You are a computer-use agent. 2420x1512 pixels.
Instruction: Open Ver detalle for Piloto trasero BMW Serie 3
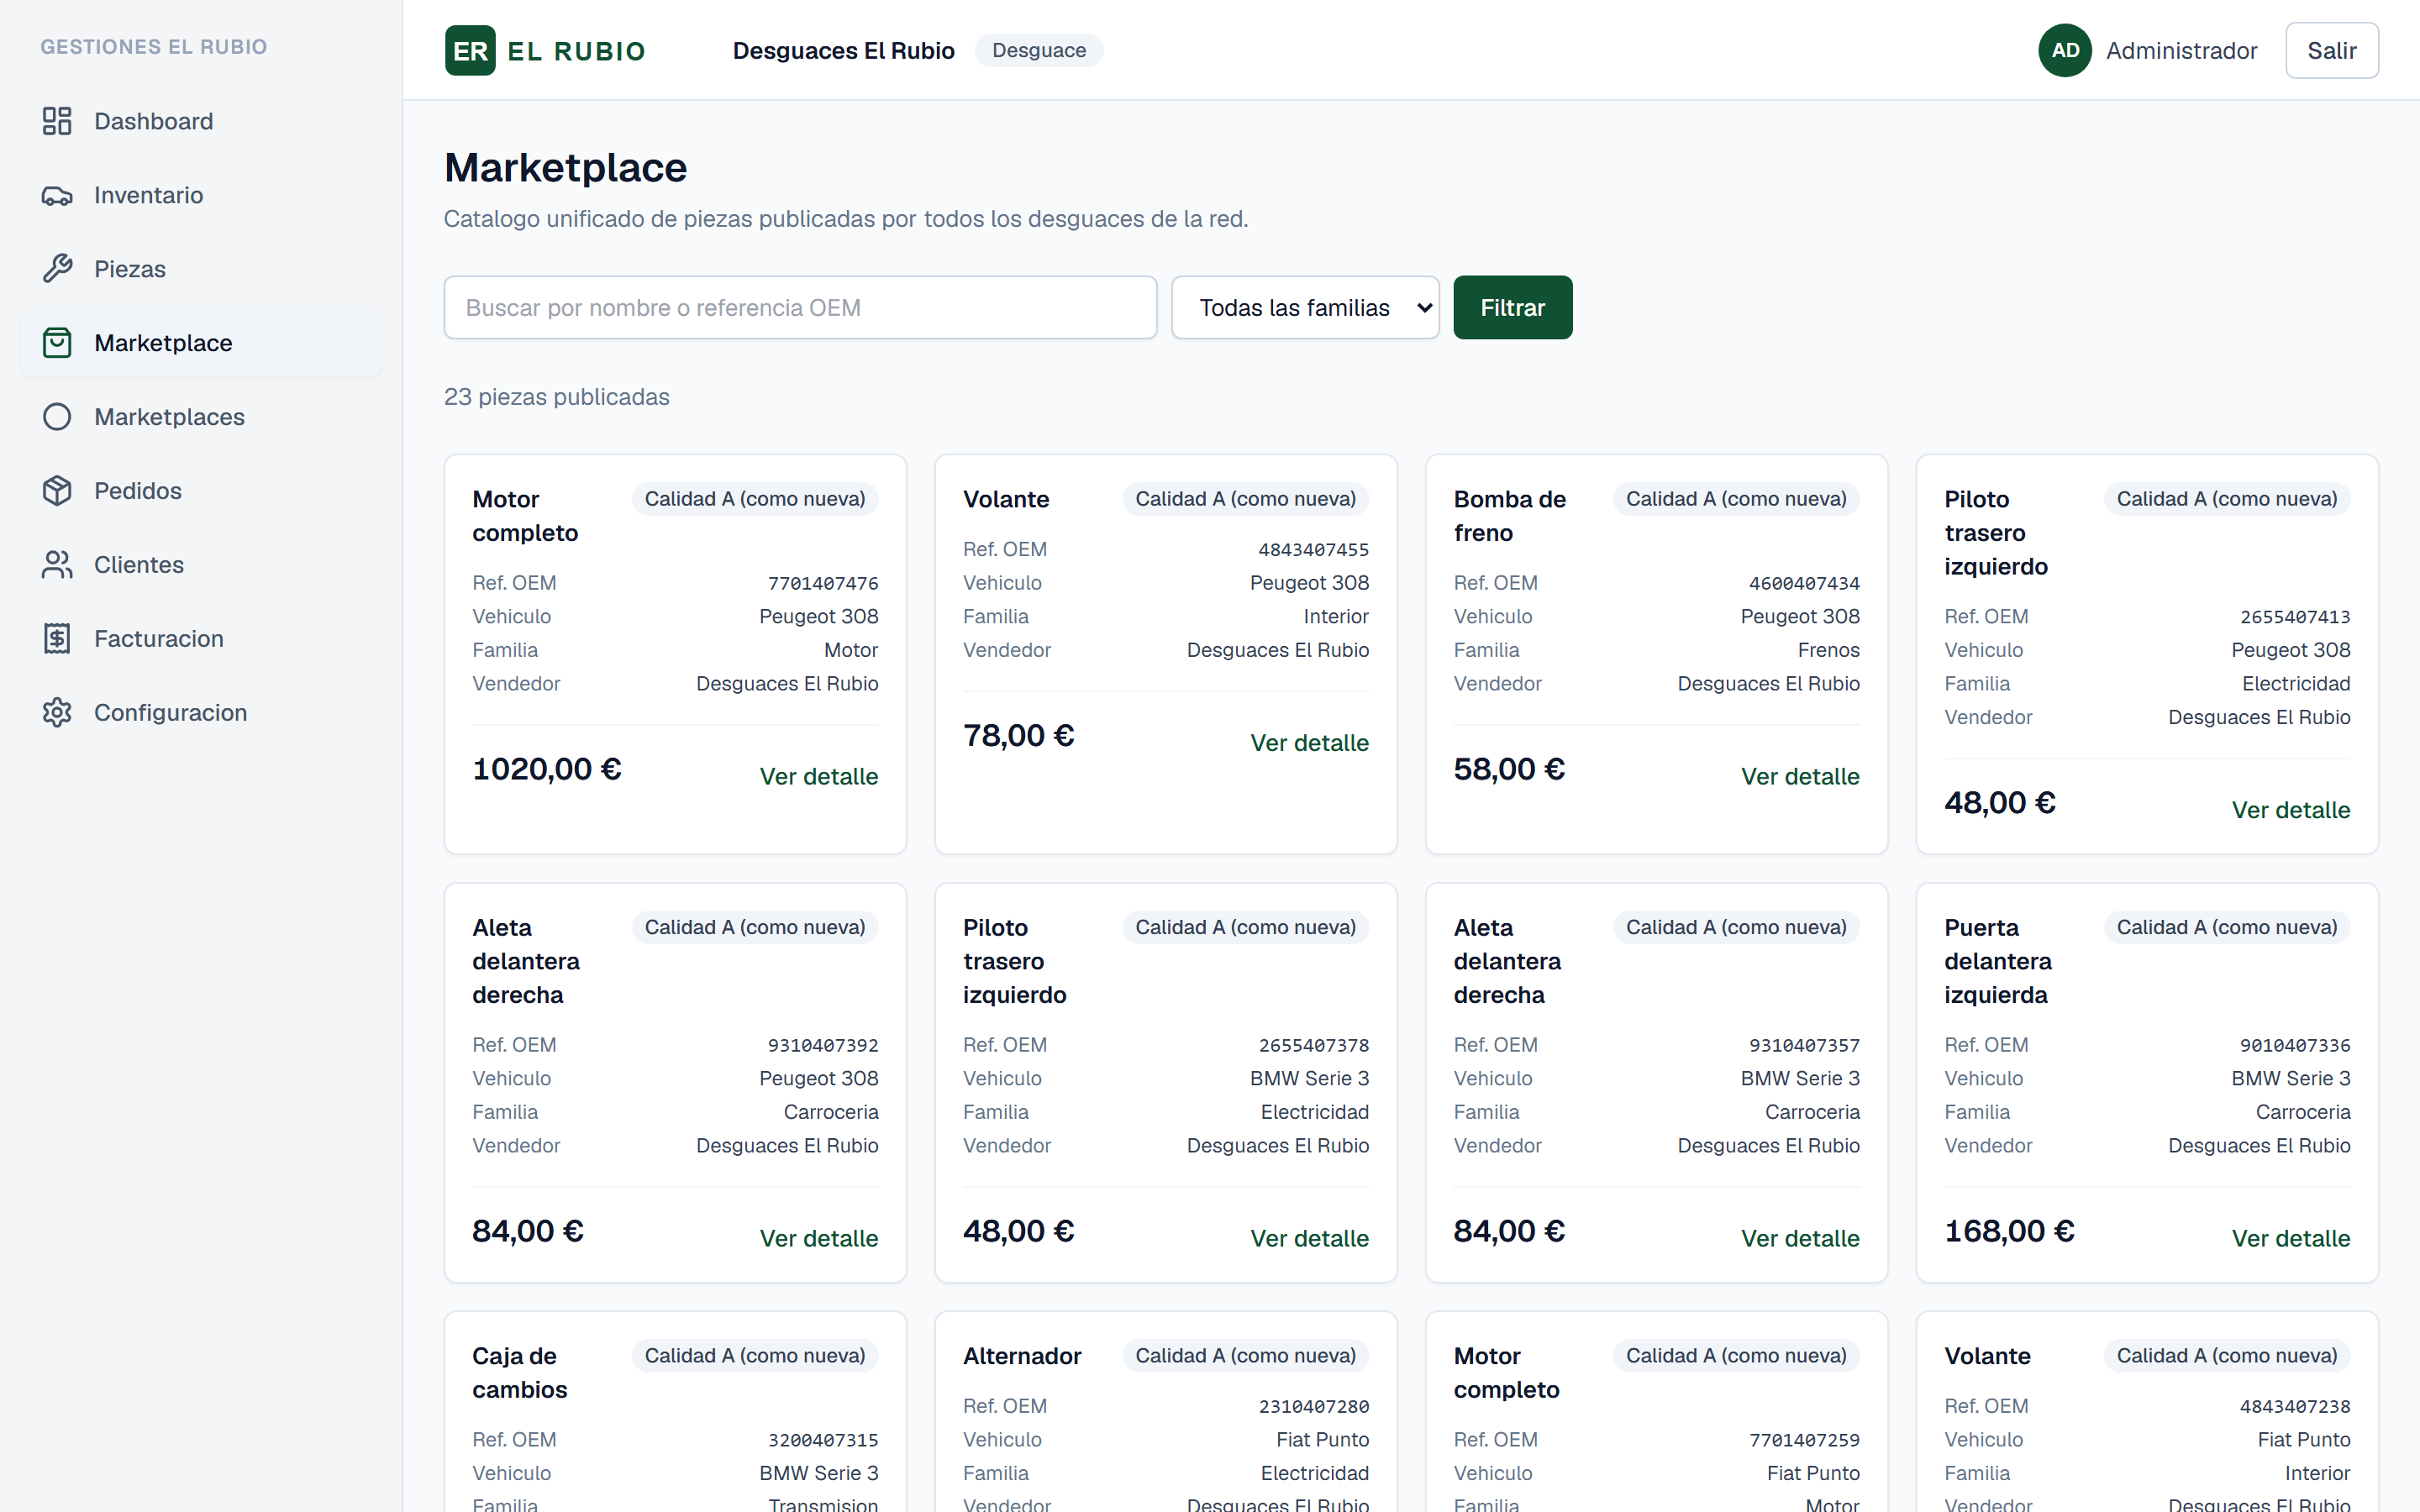[1309, 1239]
